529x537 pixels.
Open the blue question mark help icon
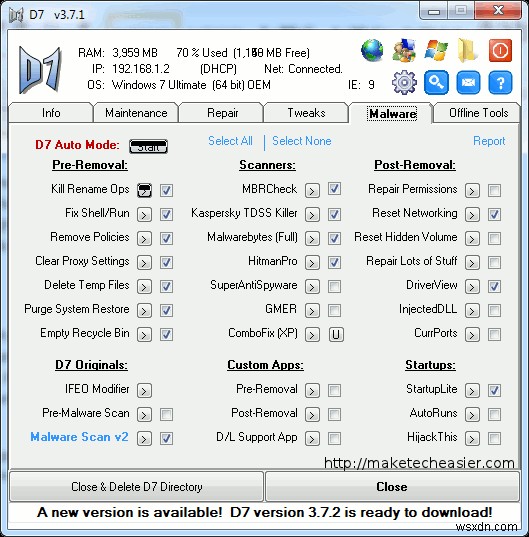(x=500, y=83)
